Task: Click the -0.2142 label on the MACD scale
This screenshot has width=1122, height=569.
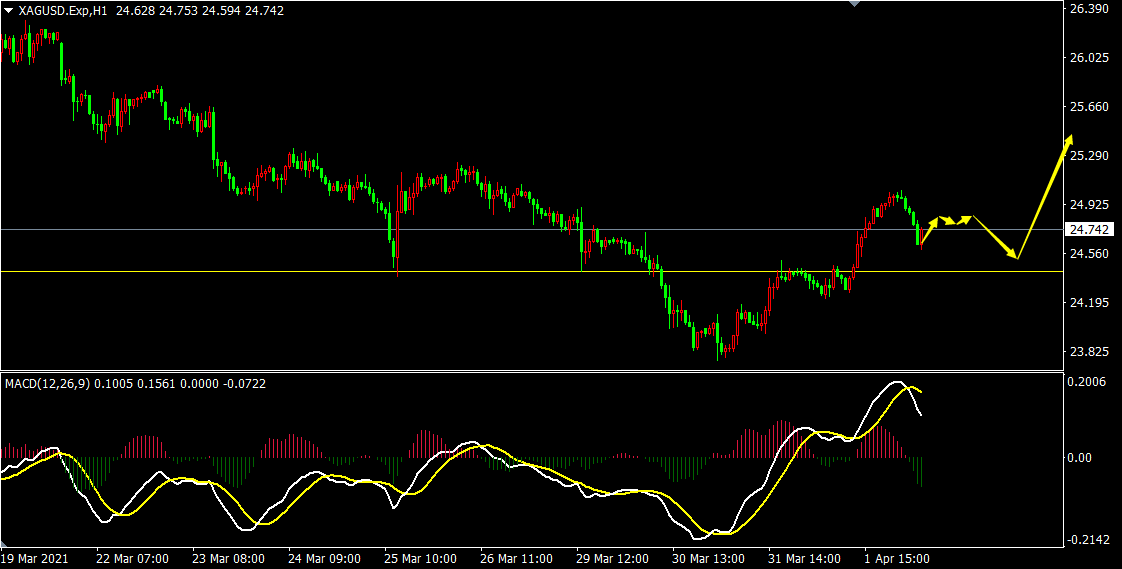Action: [1087, 540]
